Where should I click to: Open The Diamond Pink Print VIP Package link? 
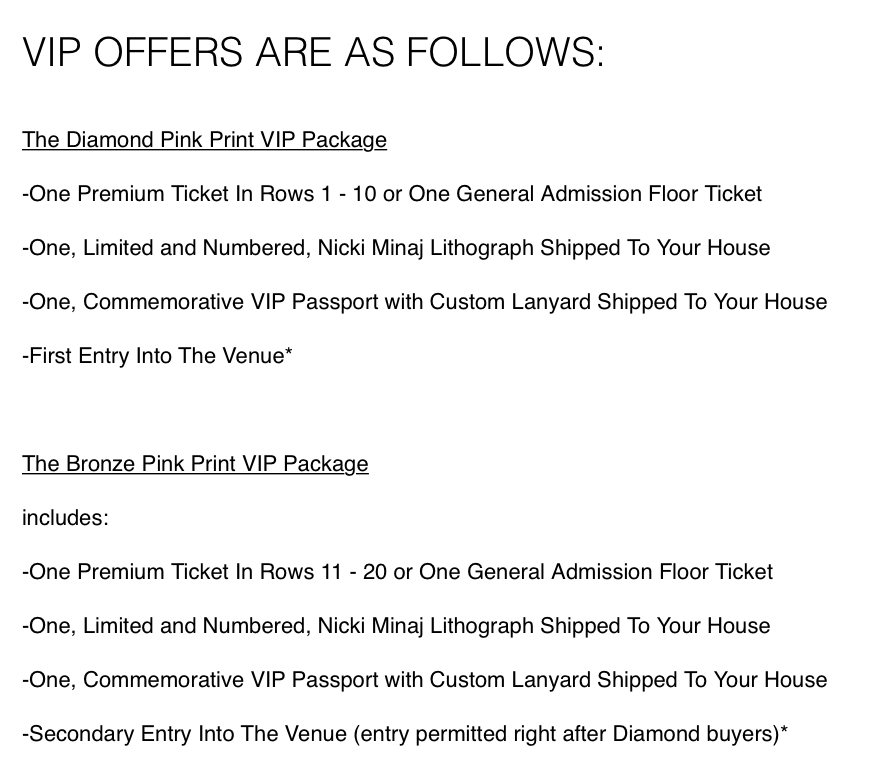click(204, 140)
